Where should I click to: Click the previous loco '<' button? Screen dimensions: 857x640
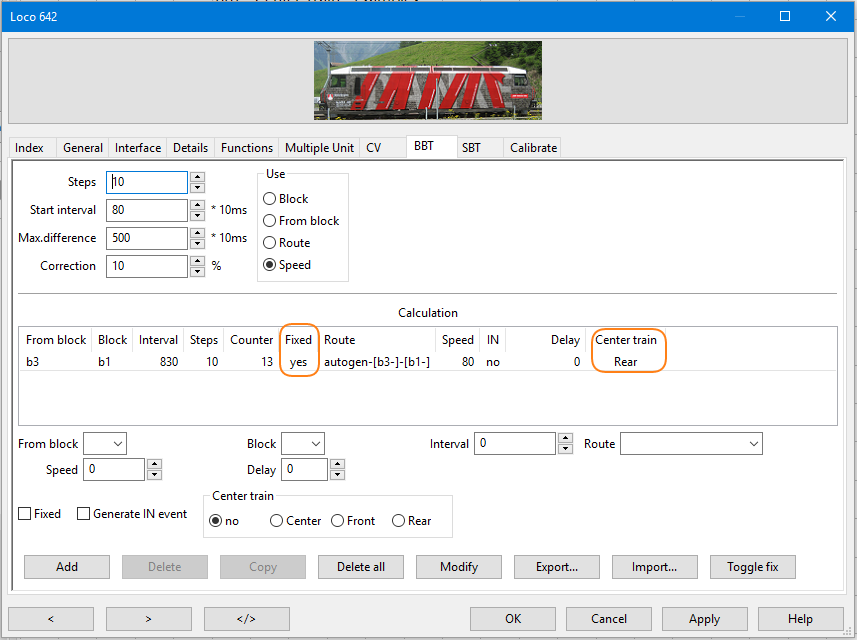50,619
